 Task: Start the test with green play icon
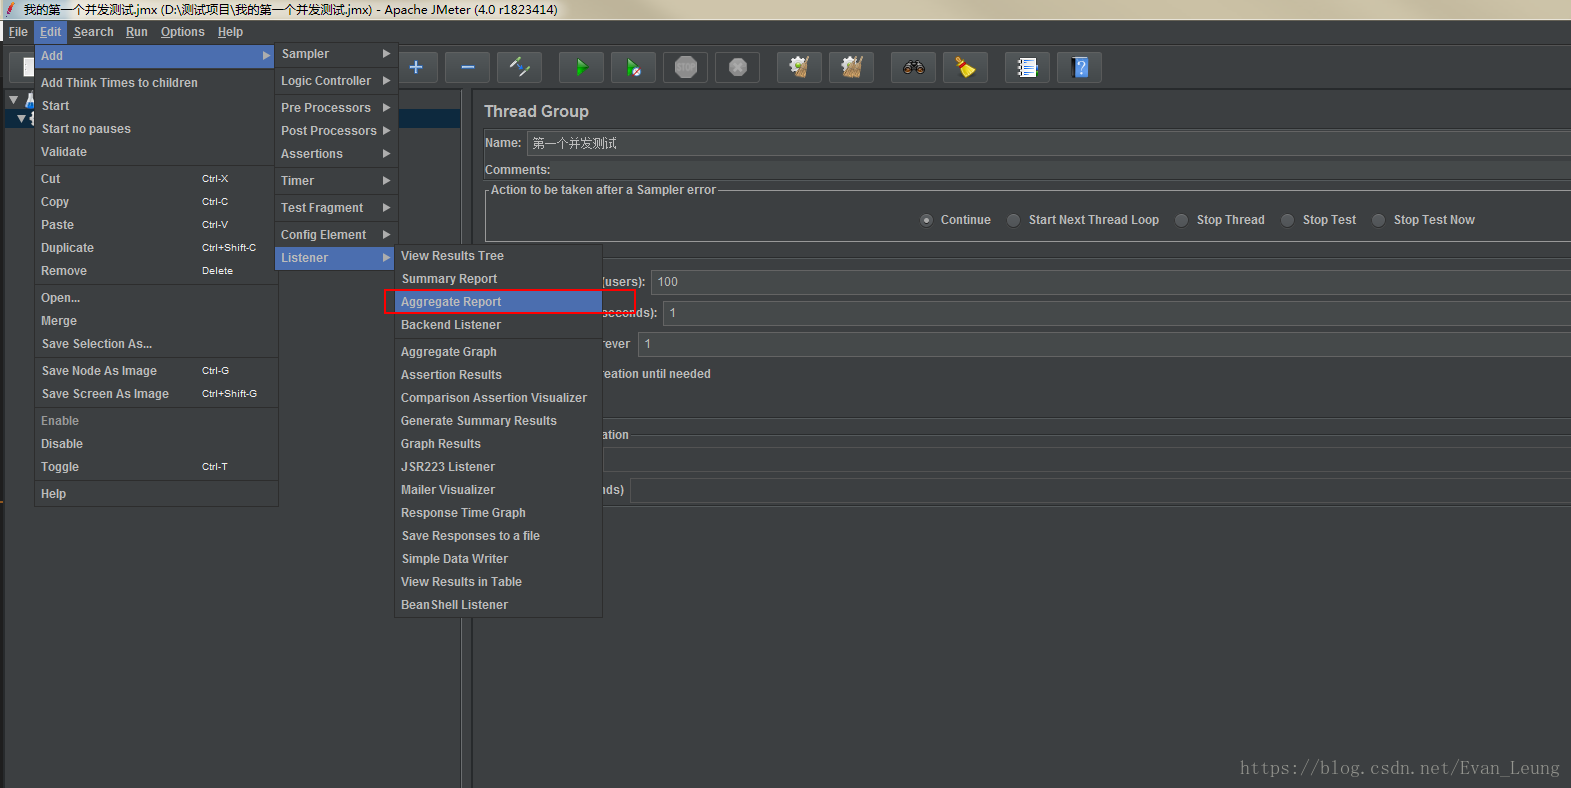(x=581, y=67)
